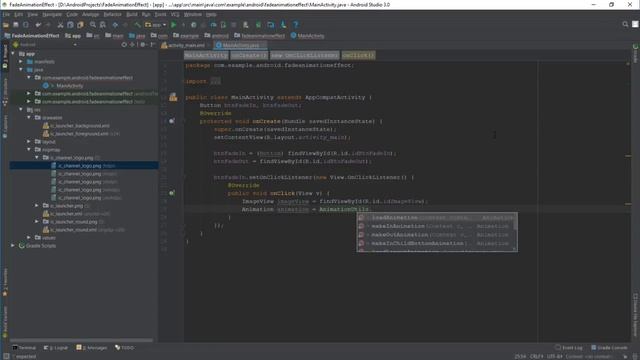
Task: Choose makeOutAnimation in autocomplete popup
Action: 436,235
